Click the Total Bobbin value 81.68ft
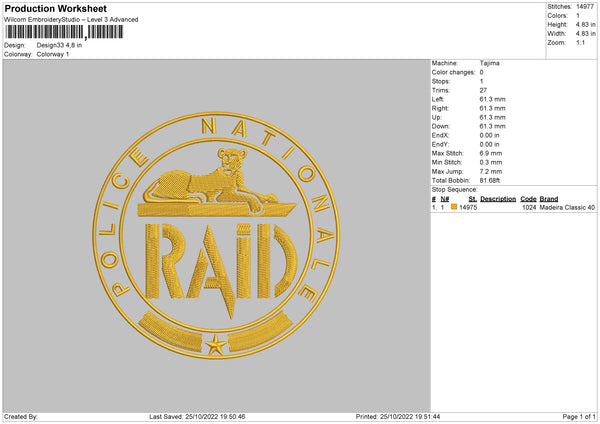This screenshot has height=424, width=600. coord(490,181)
